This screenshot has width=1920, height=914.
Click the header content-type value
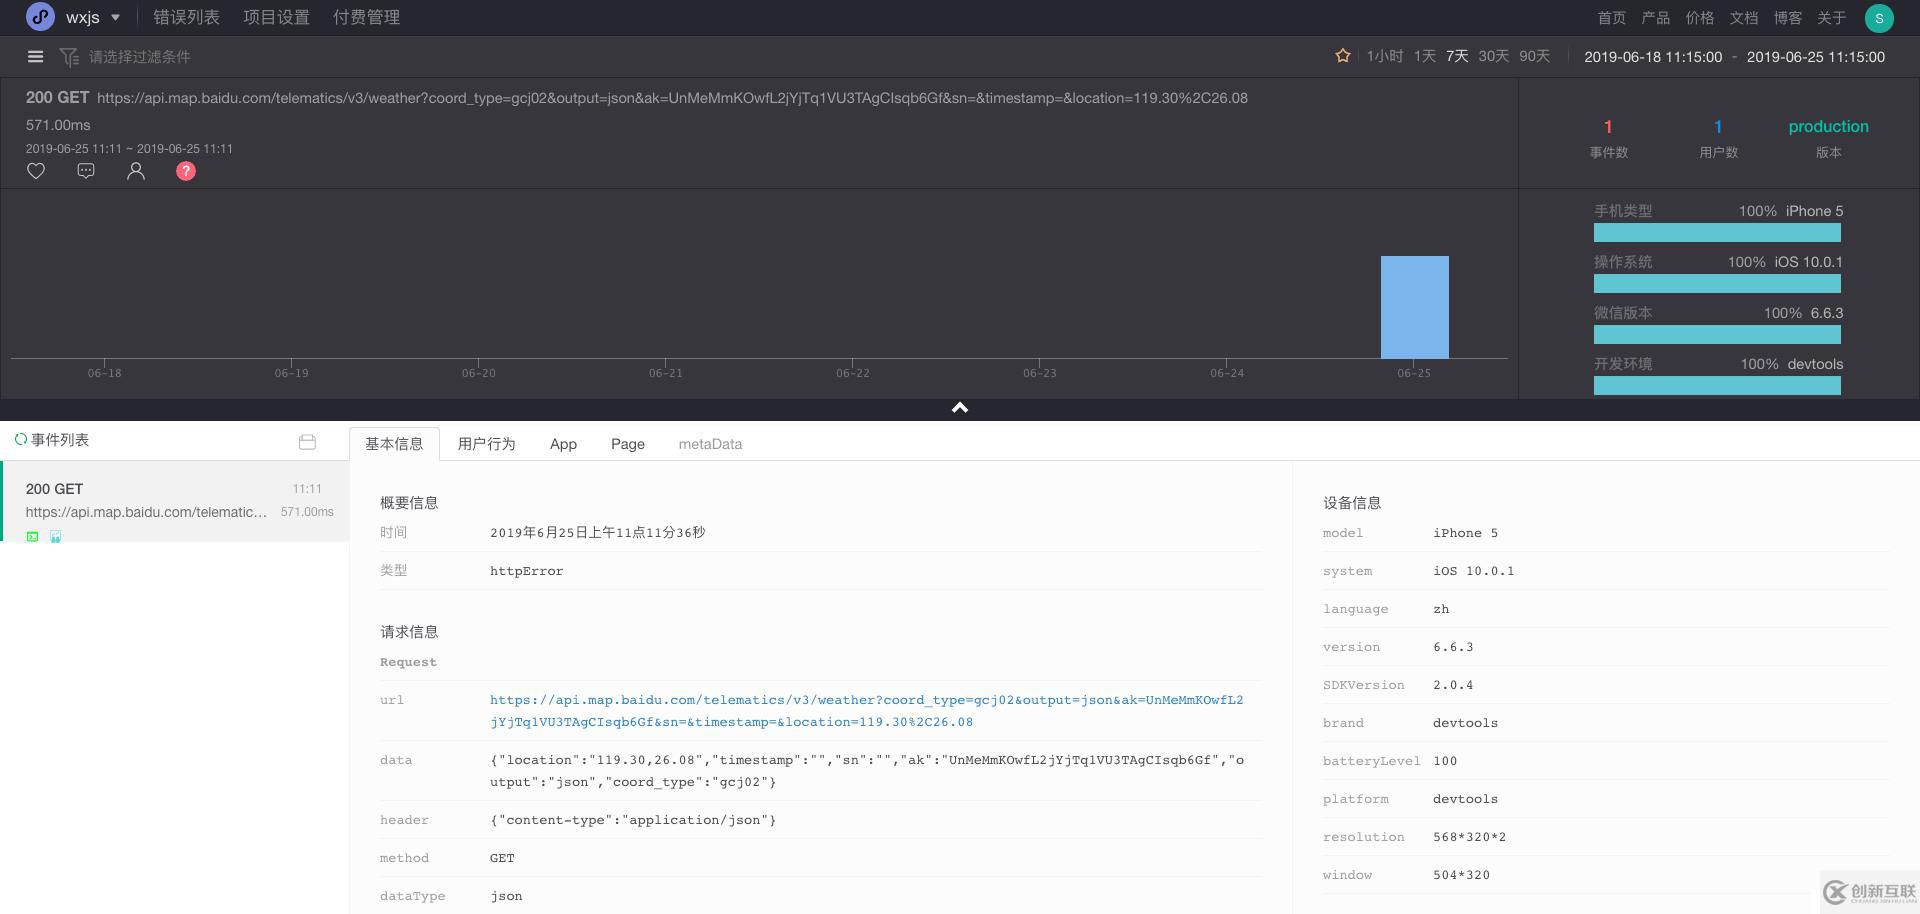coord(633,820)
